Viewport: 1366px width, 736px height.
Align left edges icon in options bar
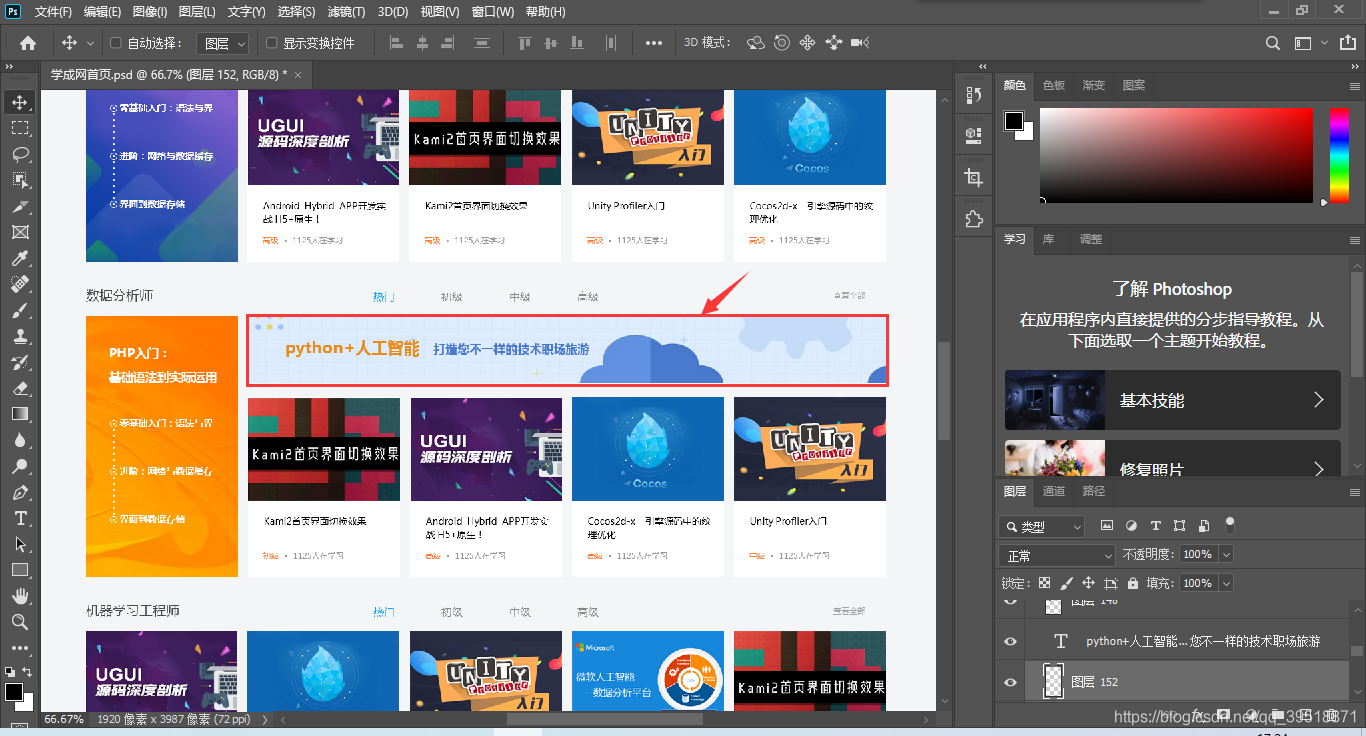point(395,43)
